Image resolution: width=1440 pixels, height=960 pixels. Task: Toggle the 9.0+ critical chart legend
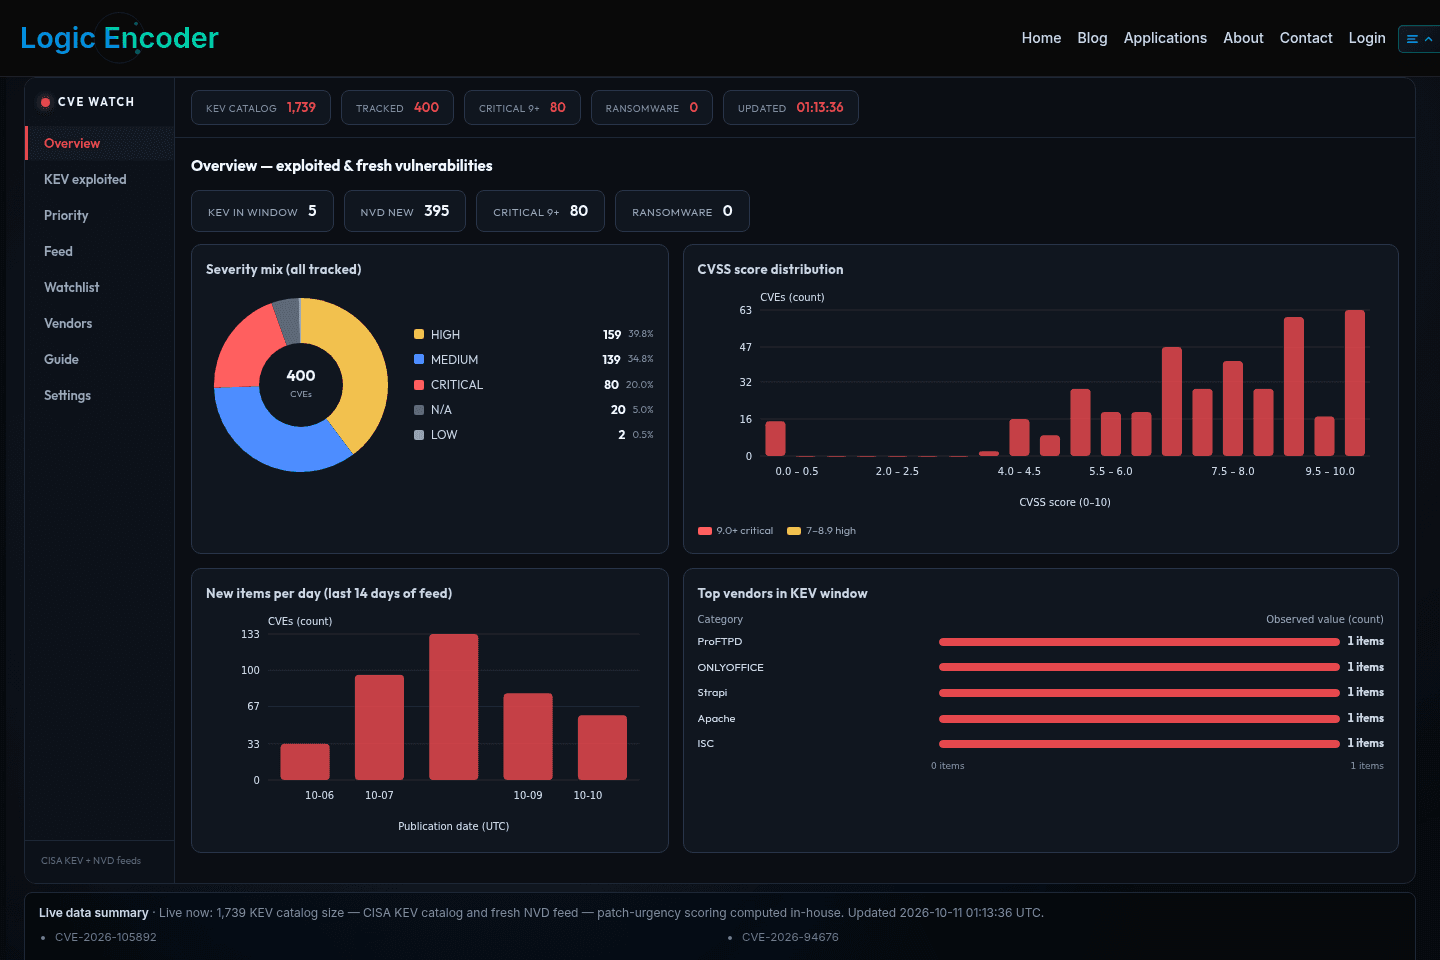coord(735,531)
